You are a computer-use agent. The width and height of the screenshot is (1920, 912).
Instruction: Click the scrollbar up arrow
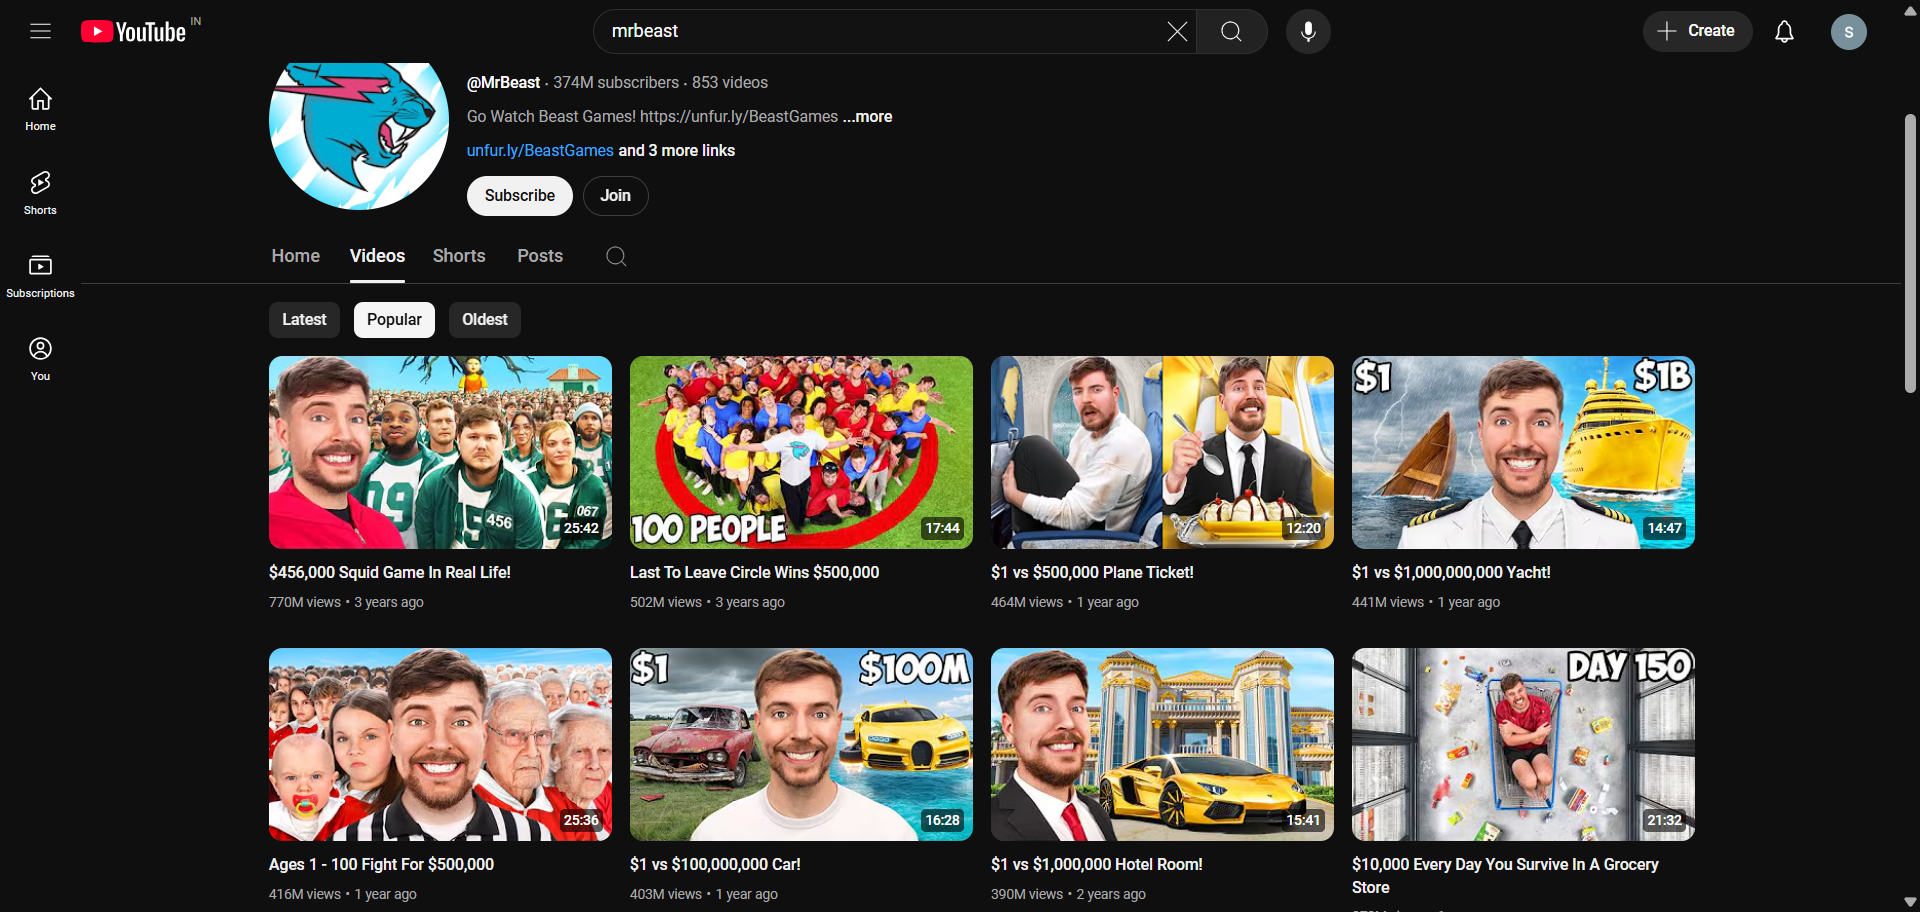1910,10
